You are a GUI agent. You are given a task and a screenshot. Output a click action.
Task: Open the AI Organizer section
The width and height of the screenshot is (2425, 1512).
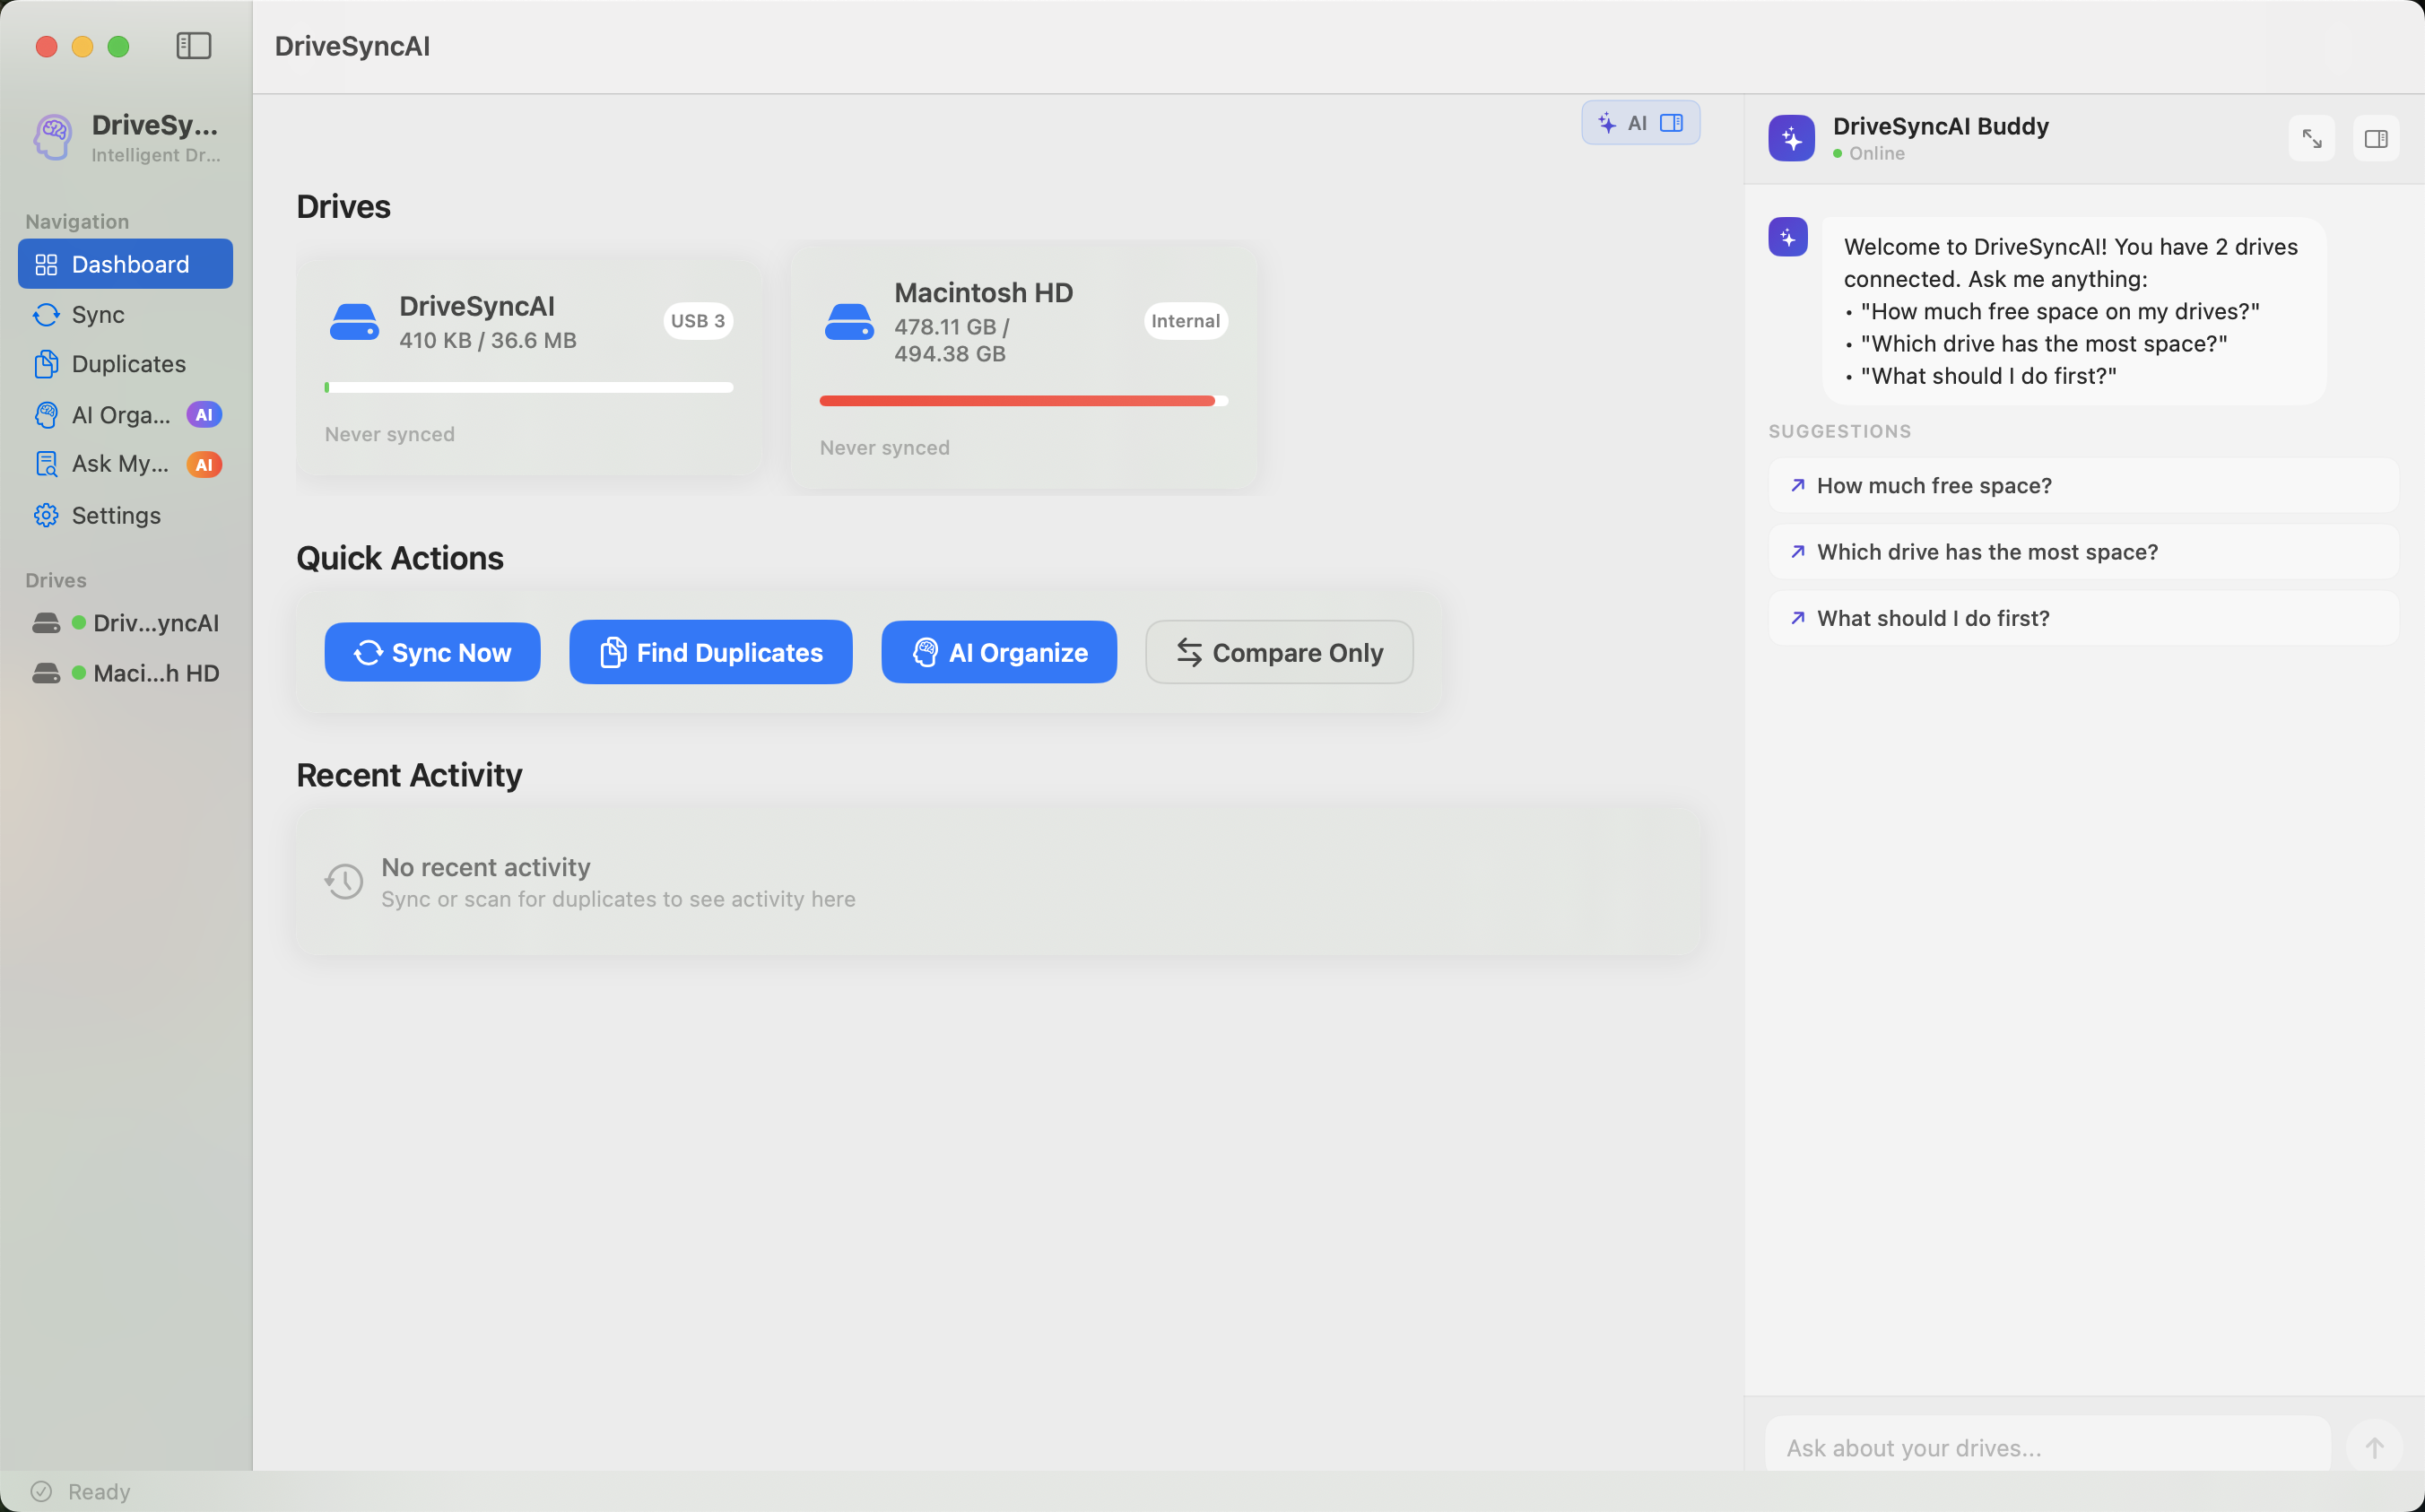tap(125, 414)
